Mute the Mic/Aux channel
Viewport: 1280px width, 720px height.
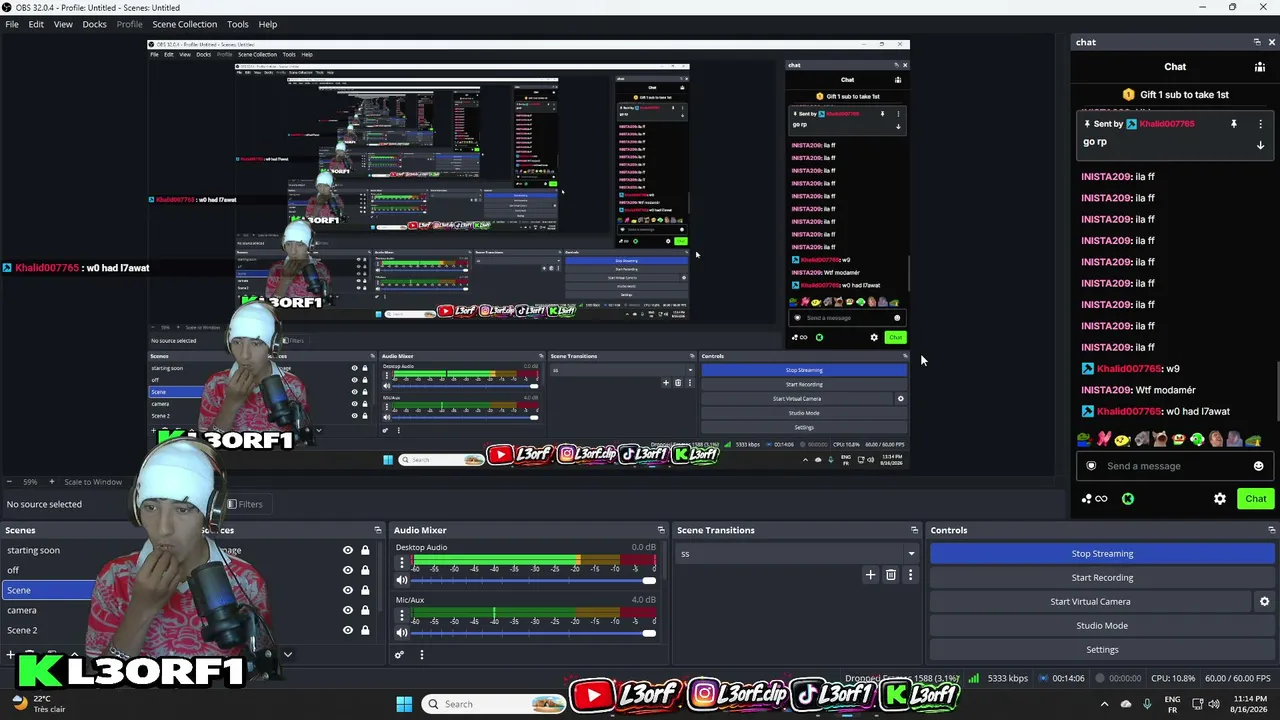coord(402,633)
